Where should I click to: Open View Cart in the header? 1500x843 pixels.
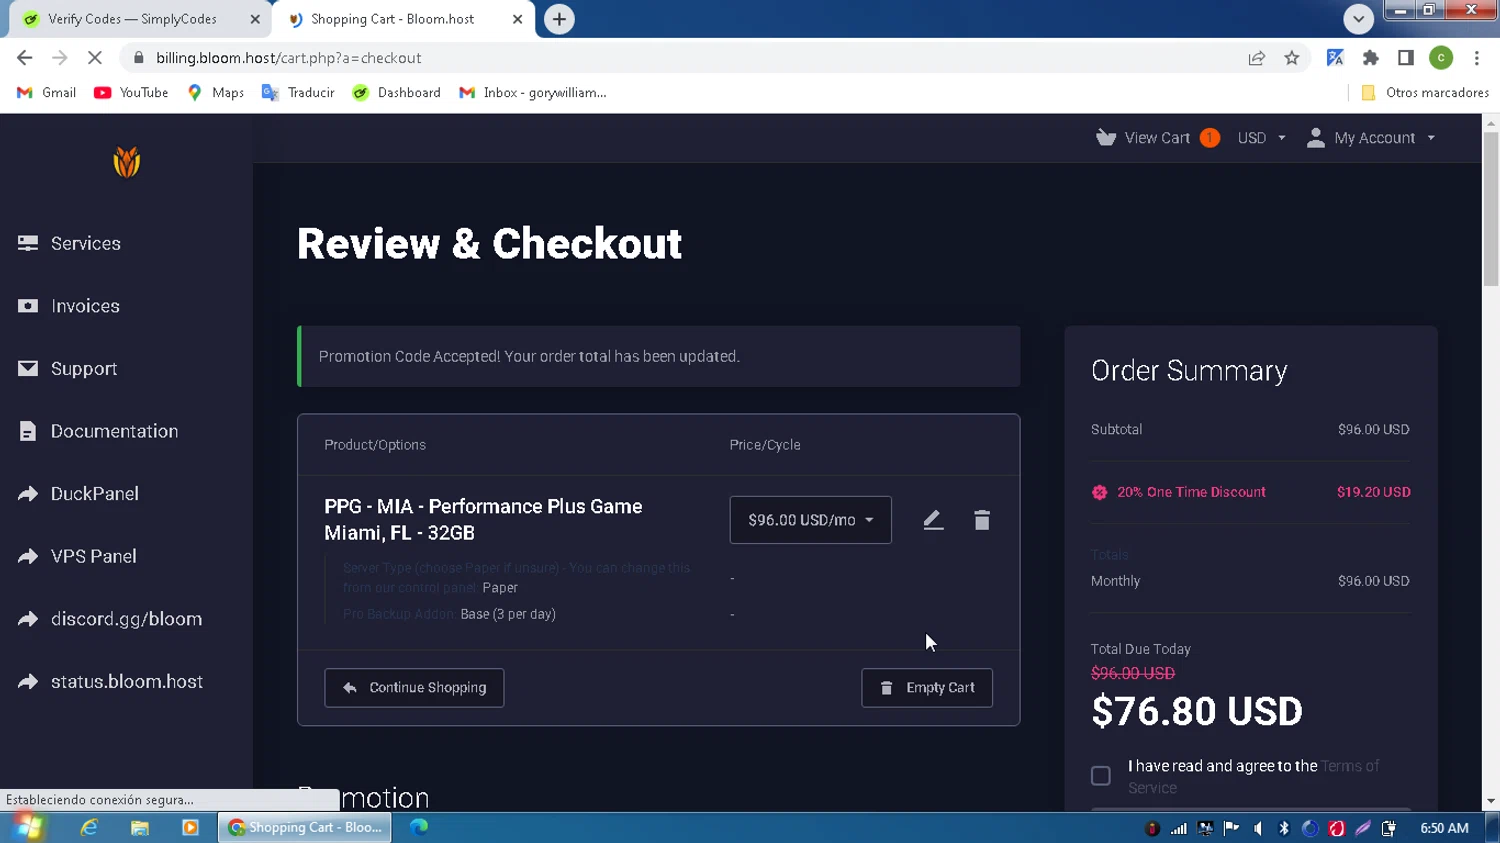click(1157, 138)
